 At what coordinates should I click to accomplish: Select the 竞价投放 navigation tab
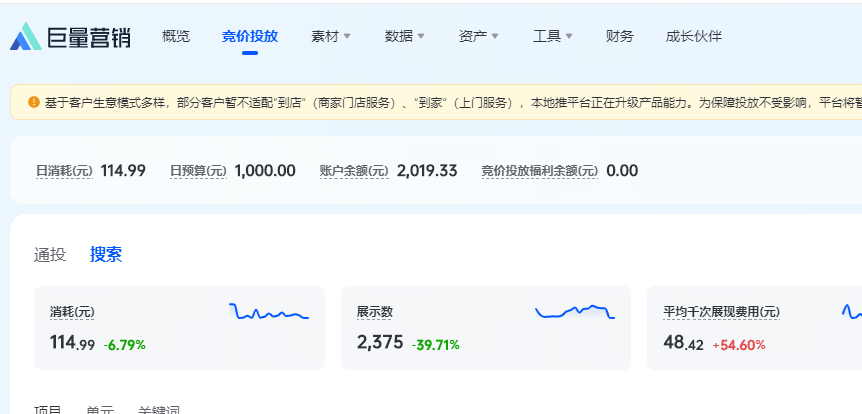coord(250,36)
